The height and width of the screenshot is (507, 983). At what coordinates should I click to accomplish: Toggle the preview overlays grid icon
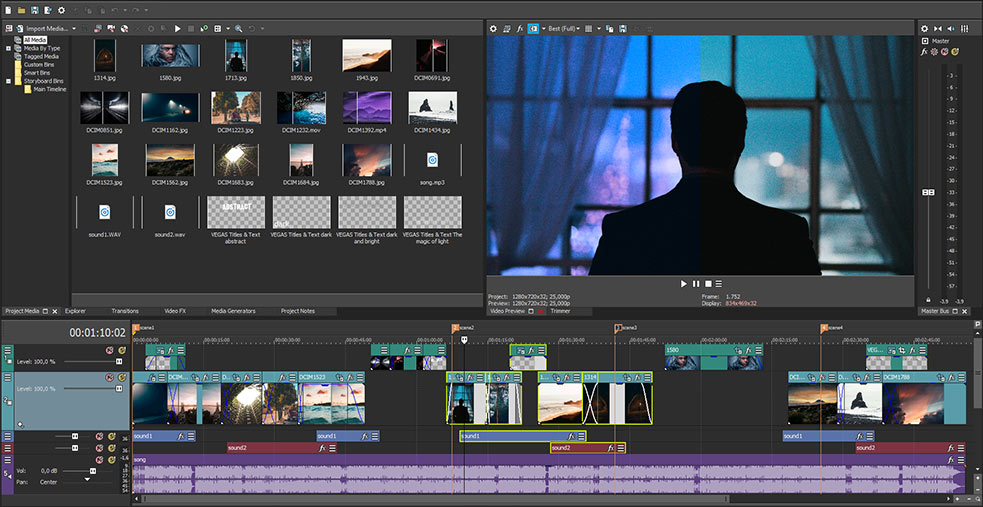[x=589, y=29]
